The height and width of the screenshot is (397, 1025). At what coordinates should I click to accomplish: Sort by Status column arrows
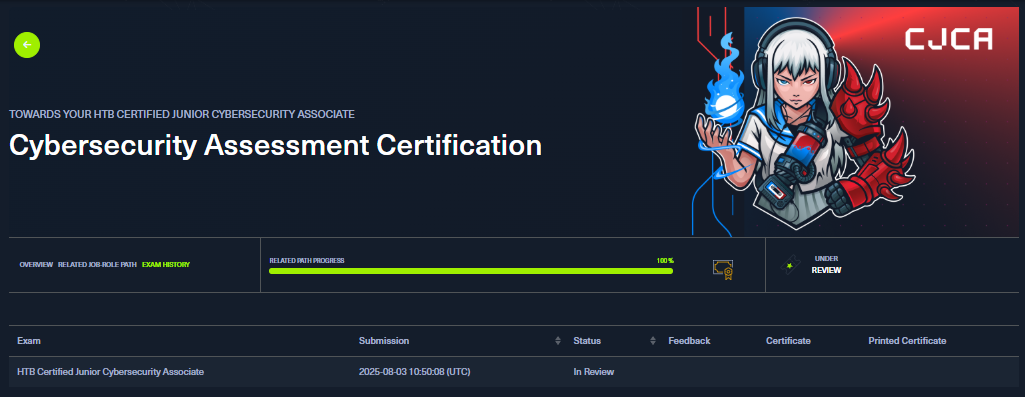click(652, 341)
